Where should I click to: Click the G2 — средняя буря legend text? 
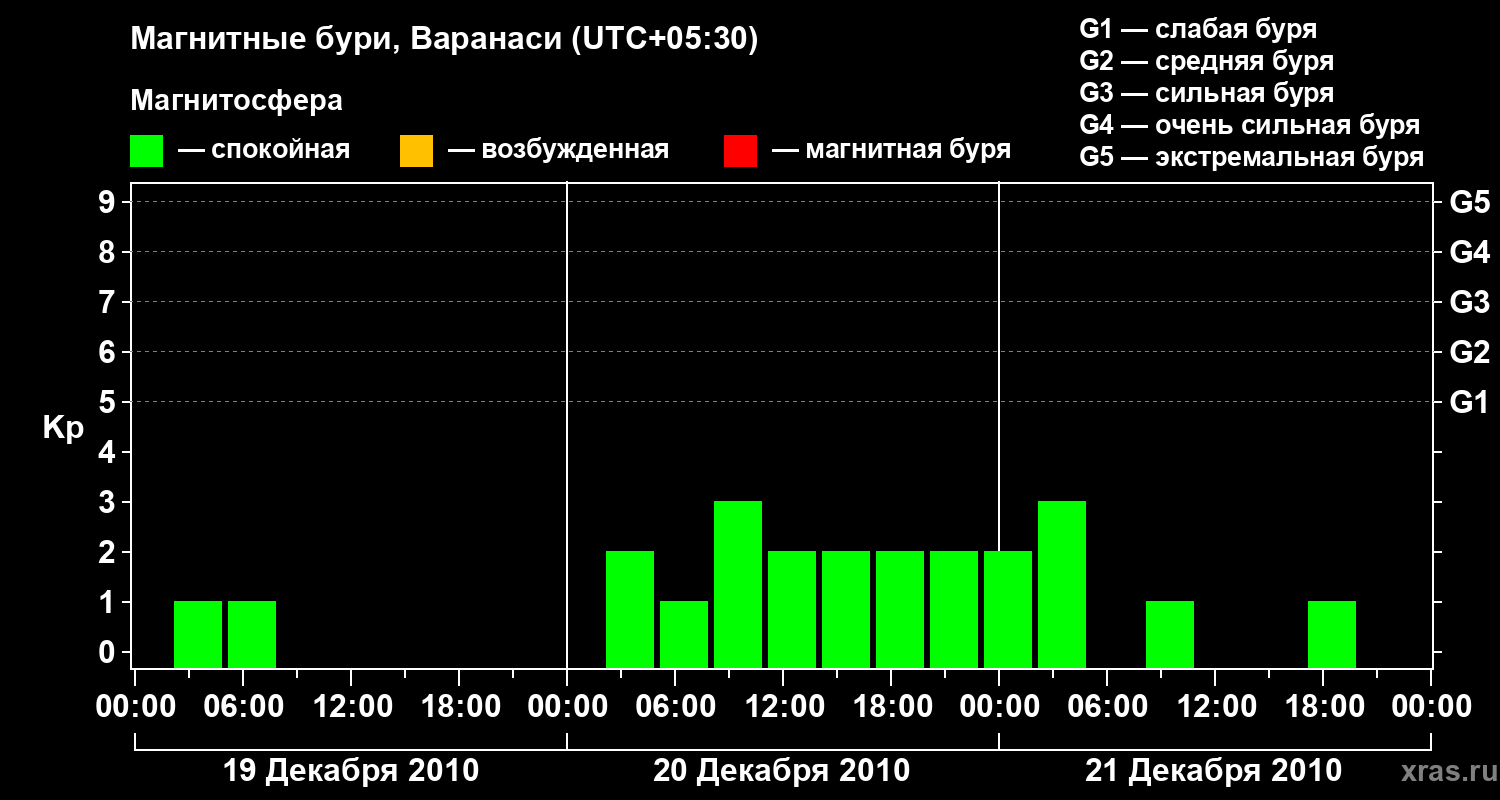[1207, 61]
